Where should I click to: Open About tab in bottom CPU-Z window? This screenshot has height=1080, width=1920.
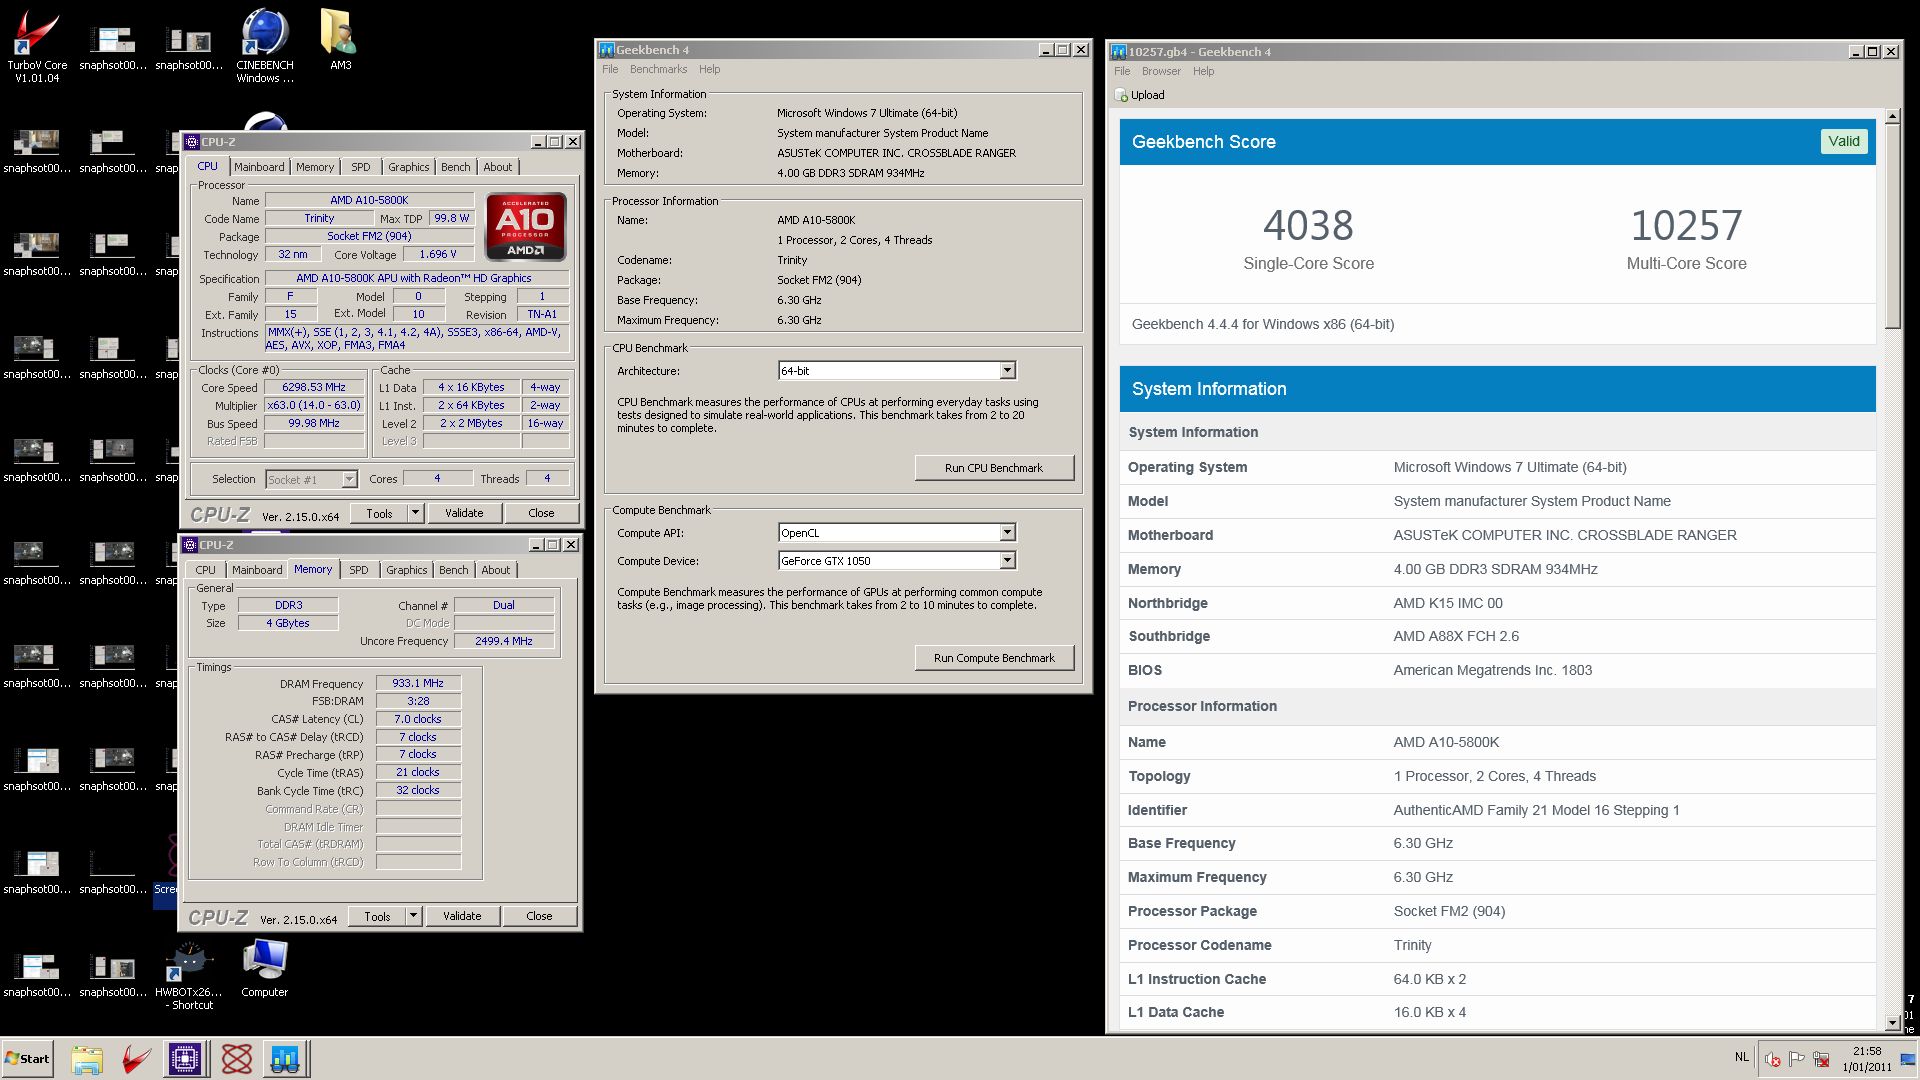[495, 570]
